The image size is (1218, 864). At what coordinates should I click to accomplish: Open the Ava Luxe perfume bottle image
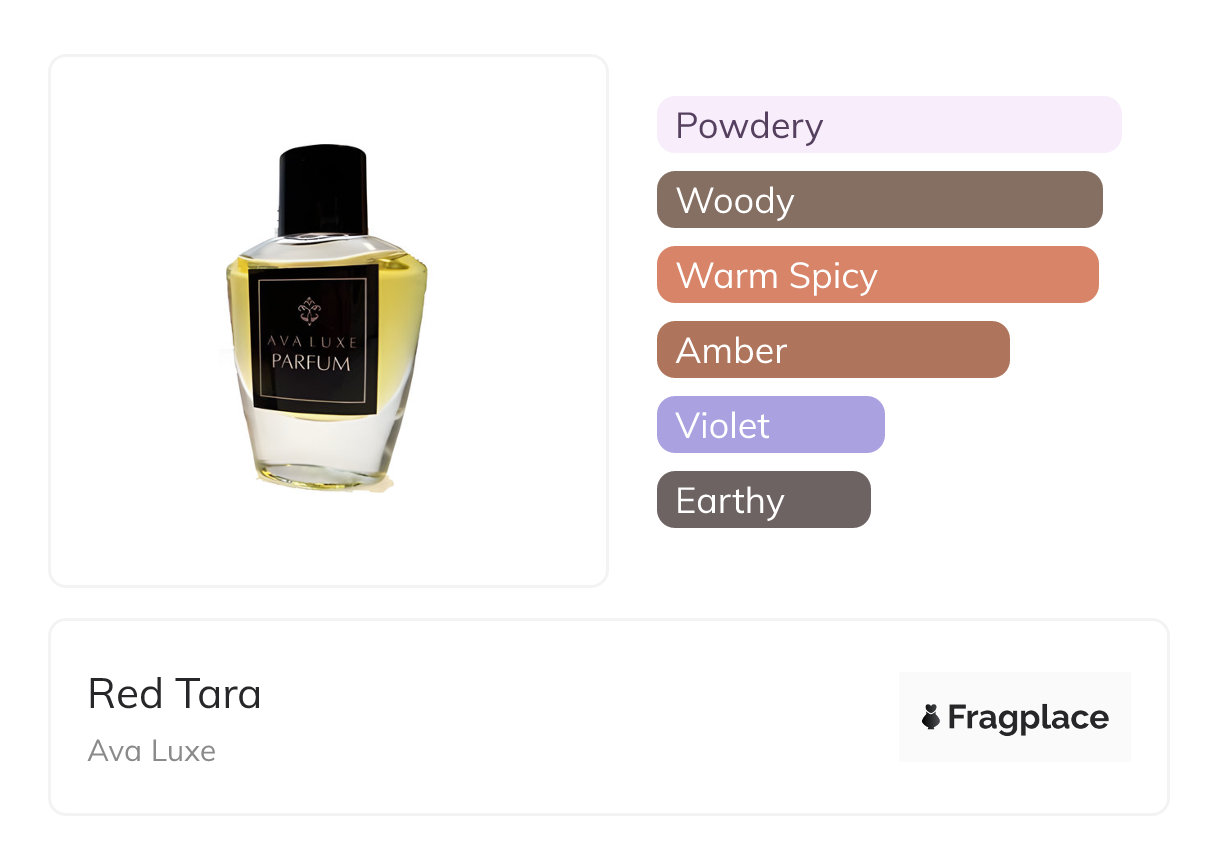click(x=328, y=320)
